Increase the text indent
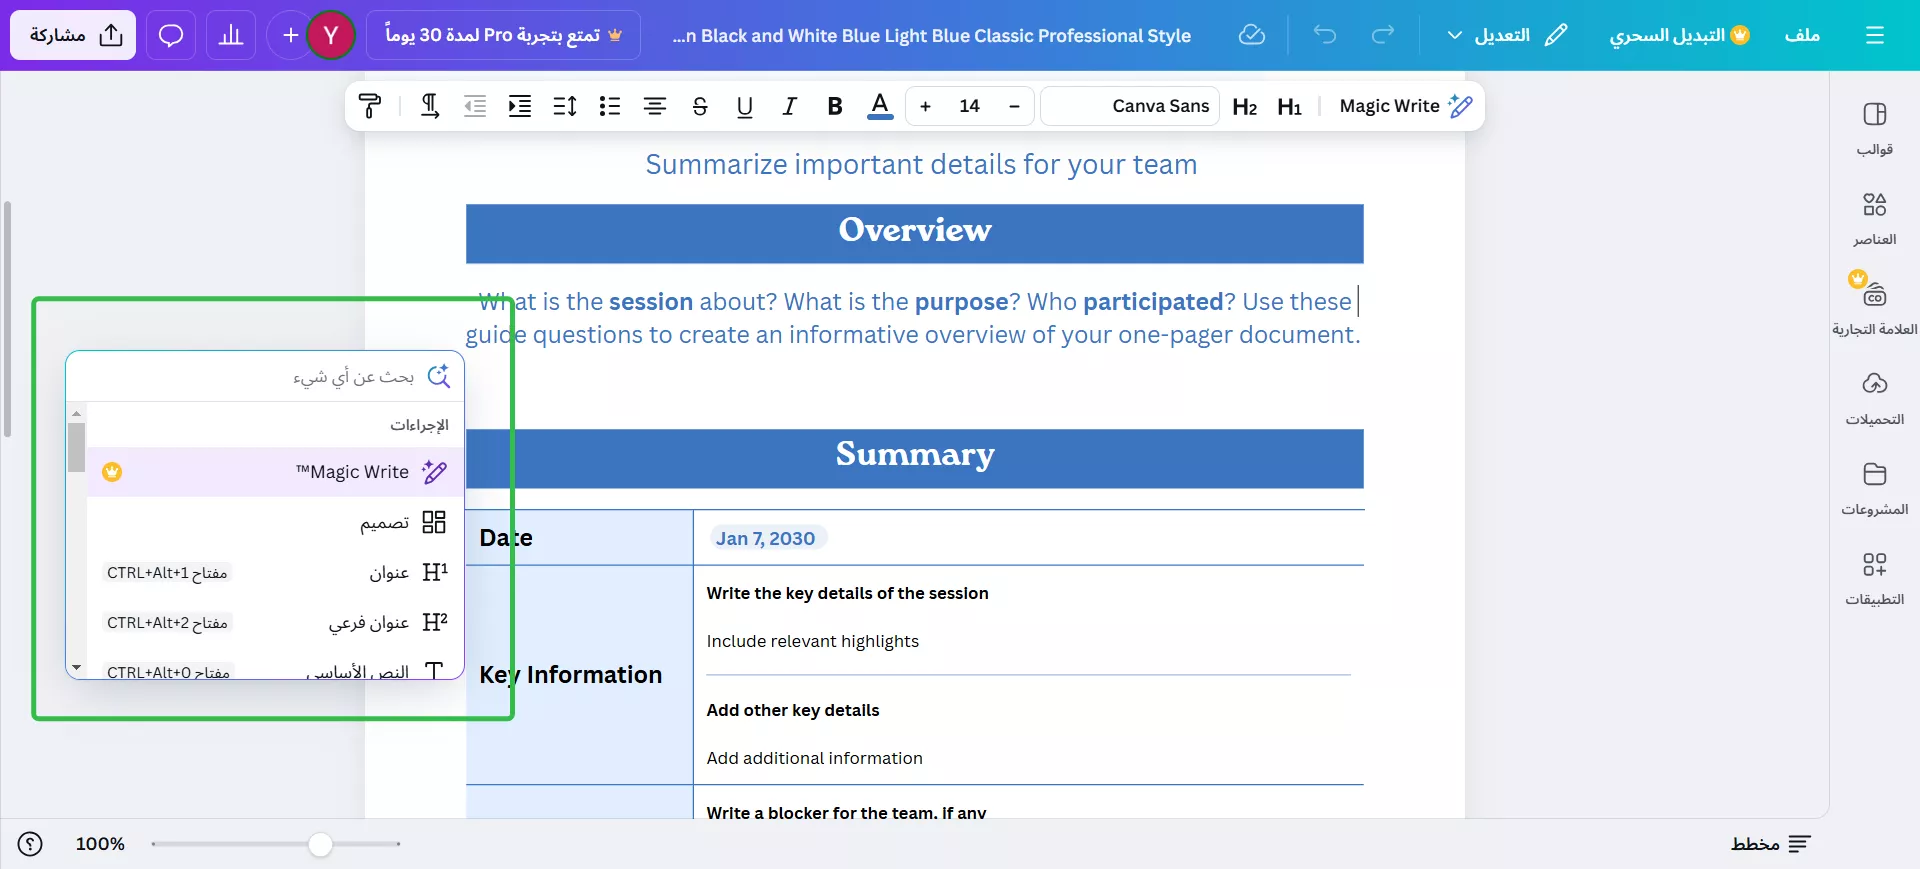 click(x=520, y=106)
